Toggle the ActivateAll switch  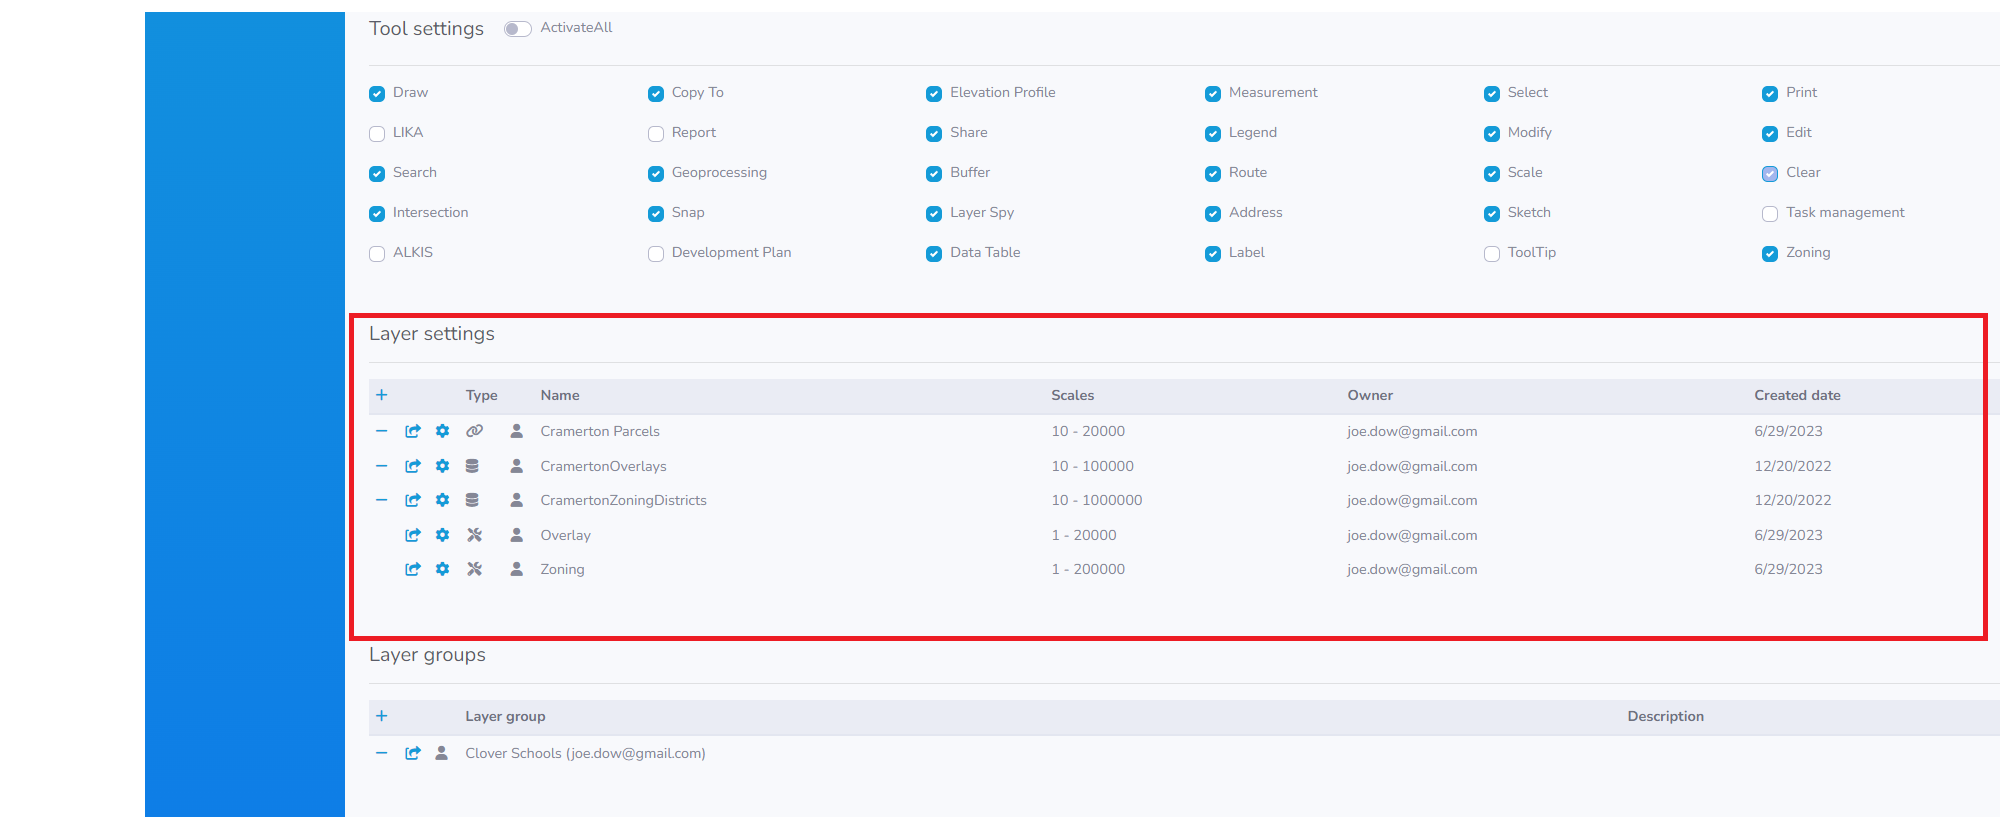[517, 29]
